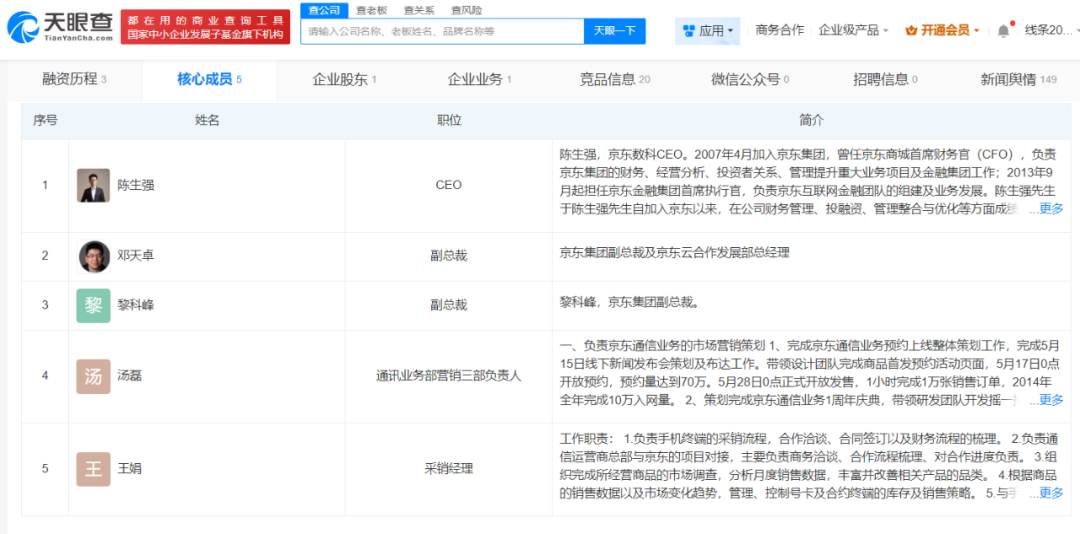Screen dimensions: 1080x534
Task: Select the 查风险 search mode tab
Action: pos(465,10)
